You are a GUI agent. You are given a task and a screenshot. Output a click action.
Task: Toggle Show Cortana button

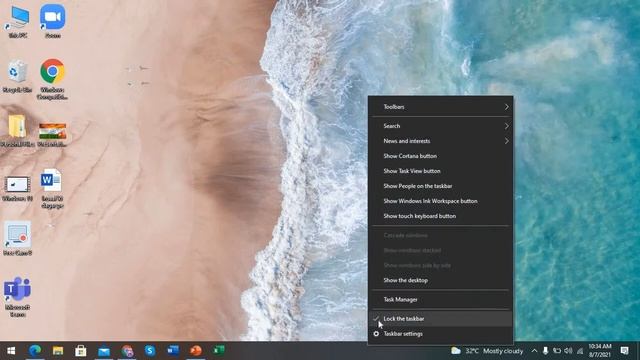click(440, 156)
